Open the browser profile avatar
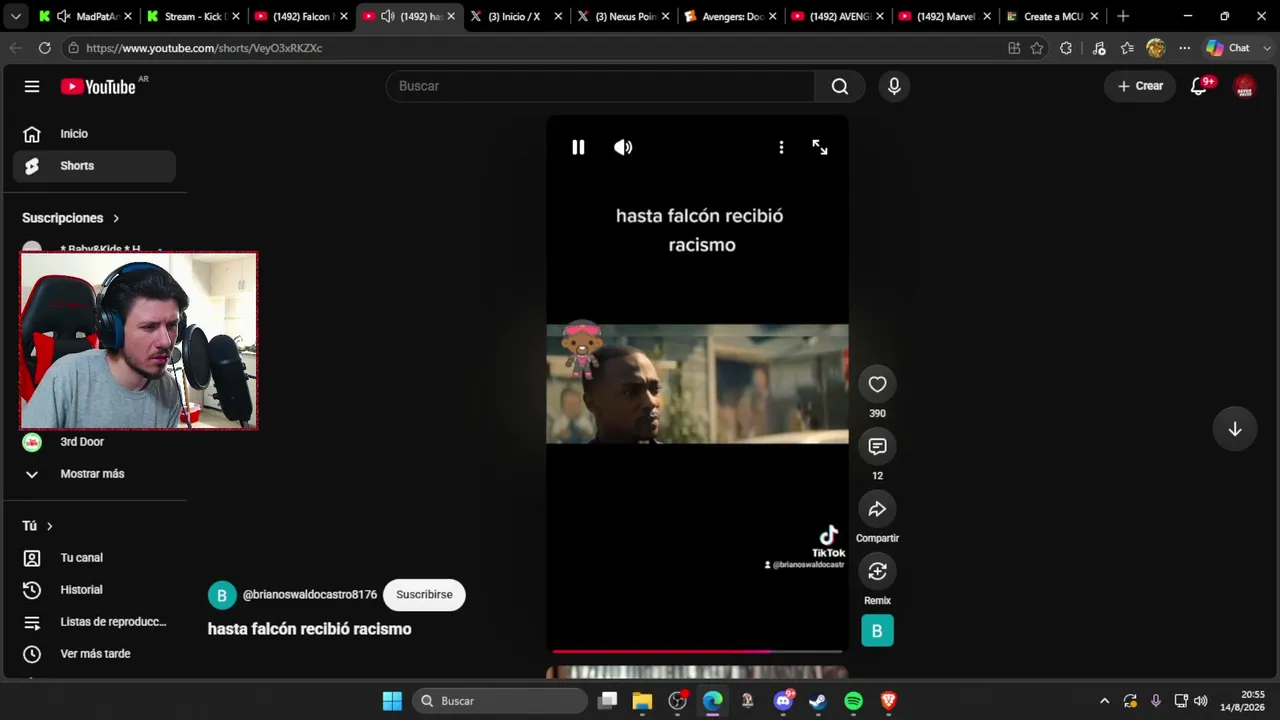The image size is (1280, 720). tap(1156, 48)
